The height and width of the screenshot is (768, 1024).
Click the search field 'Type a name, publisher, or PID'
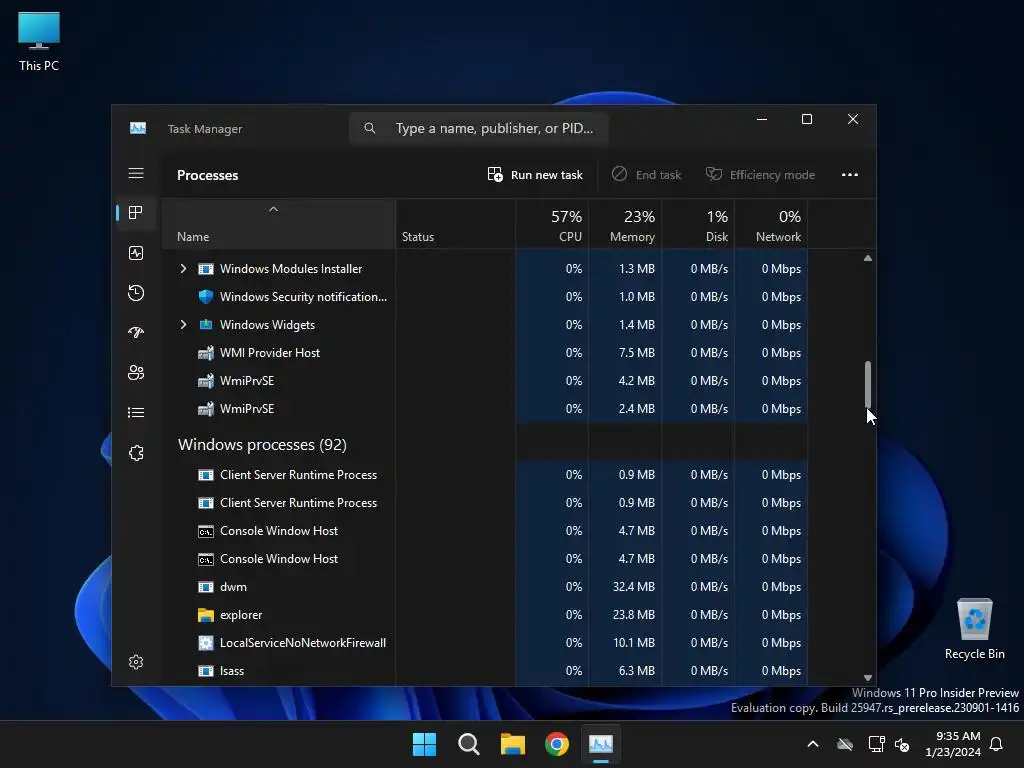click(479, 128)
